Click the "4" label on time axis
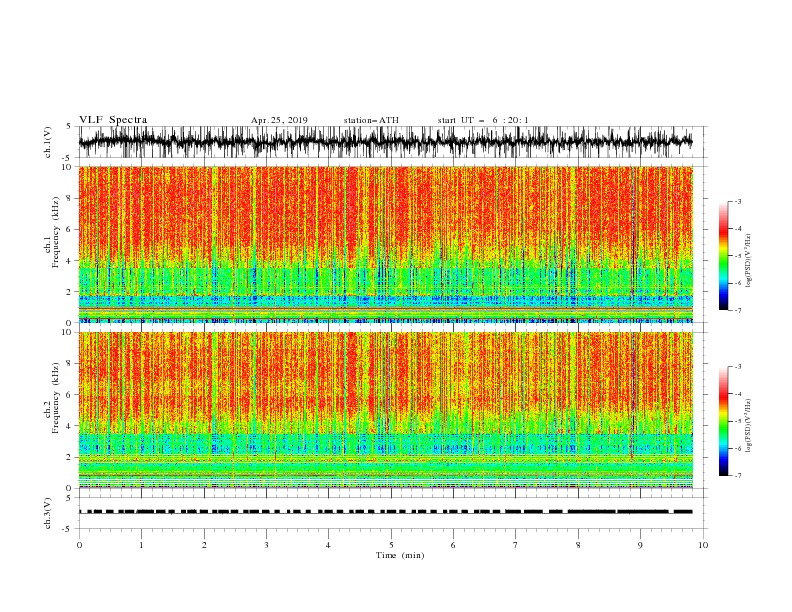The height and width of the screenshot is (612, 792). click(329, 545)
